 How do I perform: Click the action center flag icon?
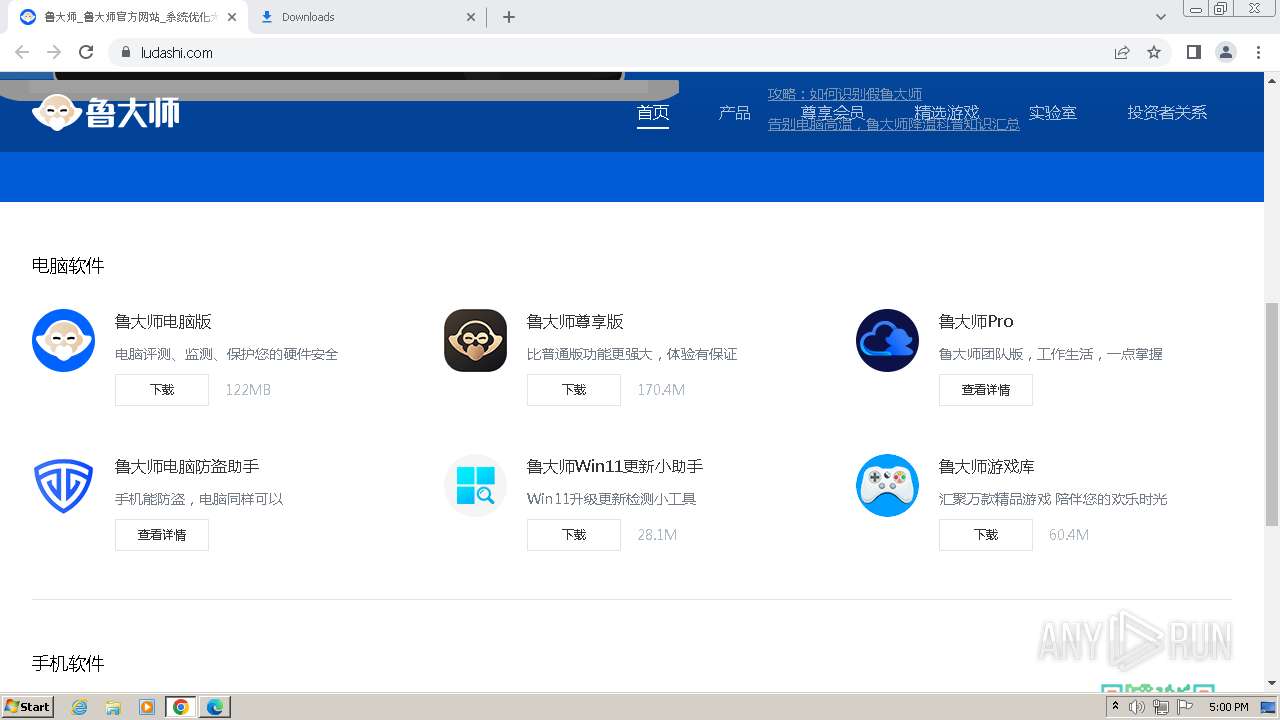click(x=1185, y=707)
